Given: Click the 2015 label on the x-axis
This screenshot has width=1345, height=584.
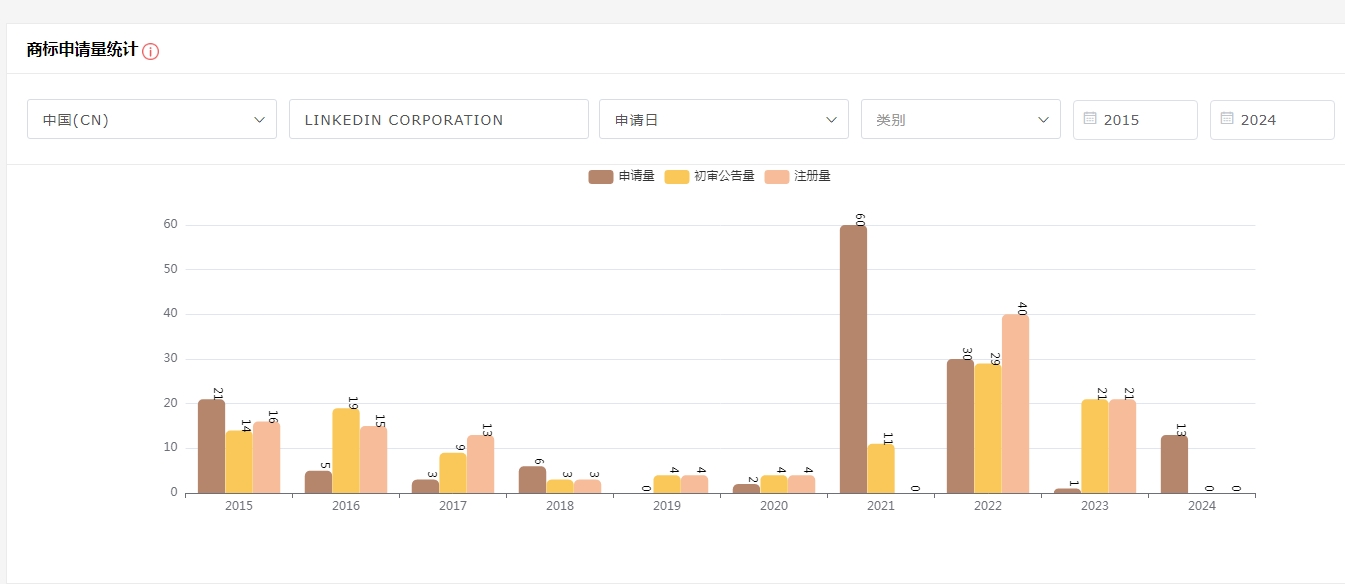Looking at the screenshot, I should (239, 506).
